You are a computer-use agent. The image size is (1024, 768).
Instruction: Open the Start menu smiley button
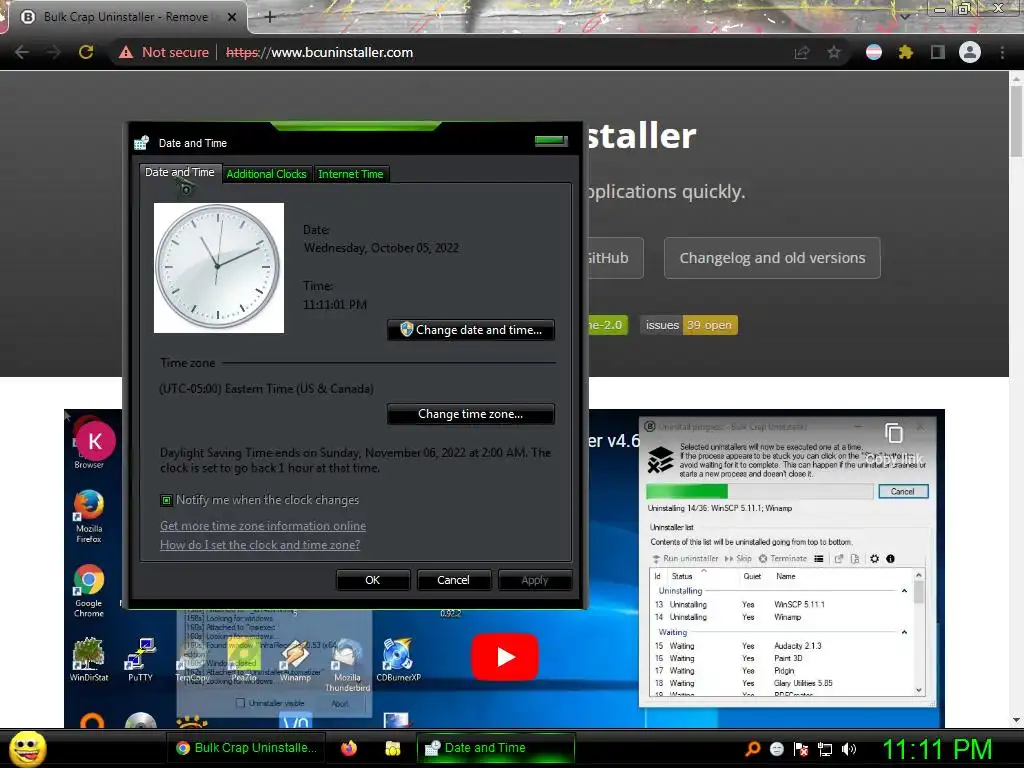tap(27, 748)
